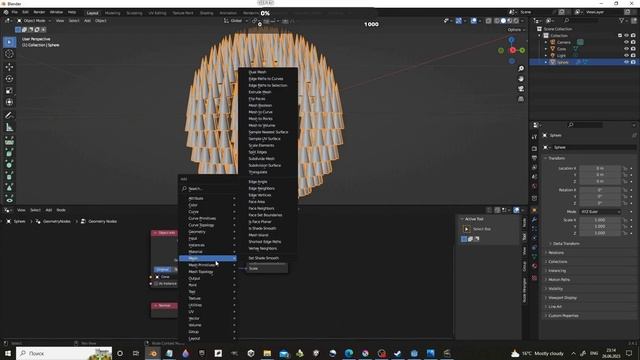This screenshot has height=360, width=640.
Task: Switch viewport to wireframe shading
Action: pyautogui.click(x=497, y=20)
